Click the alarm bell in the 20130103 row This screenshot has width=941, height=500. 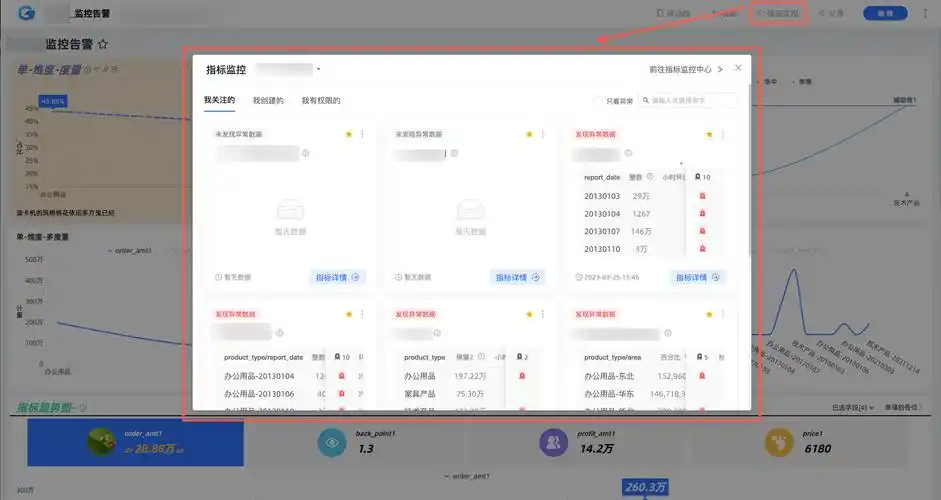tap(702, 196)
